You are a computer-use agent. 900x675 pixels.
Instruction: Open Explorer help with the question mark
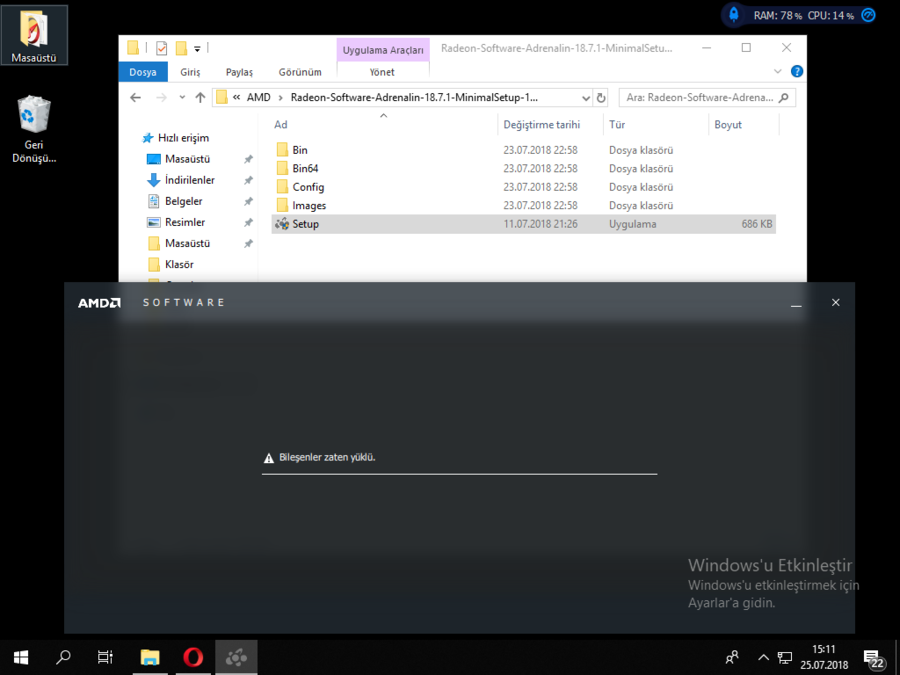797,71
